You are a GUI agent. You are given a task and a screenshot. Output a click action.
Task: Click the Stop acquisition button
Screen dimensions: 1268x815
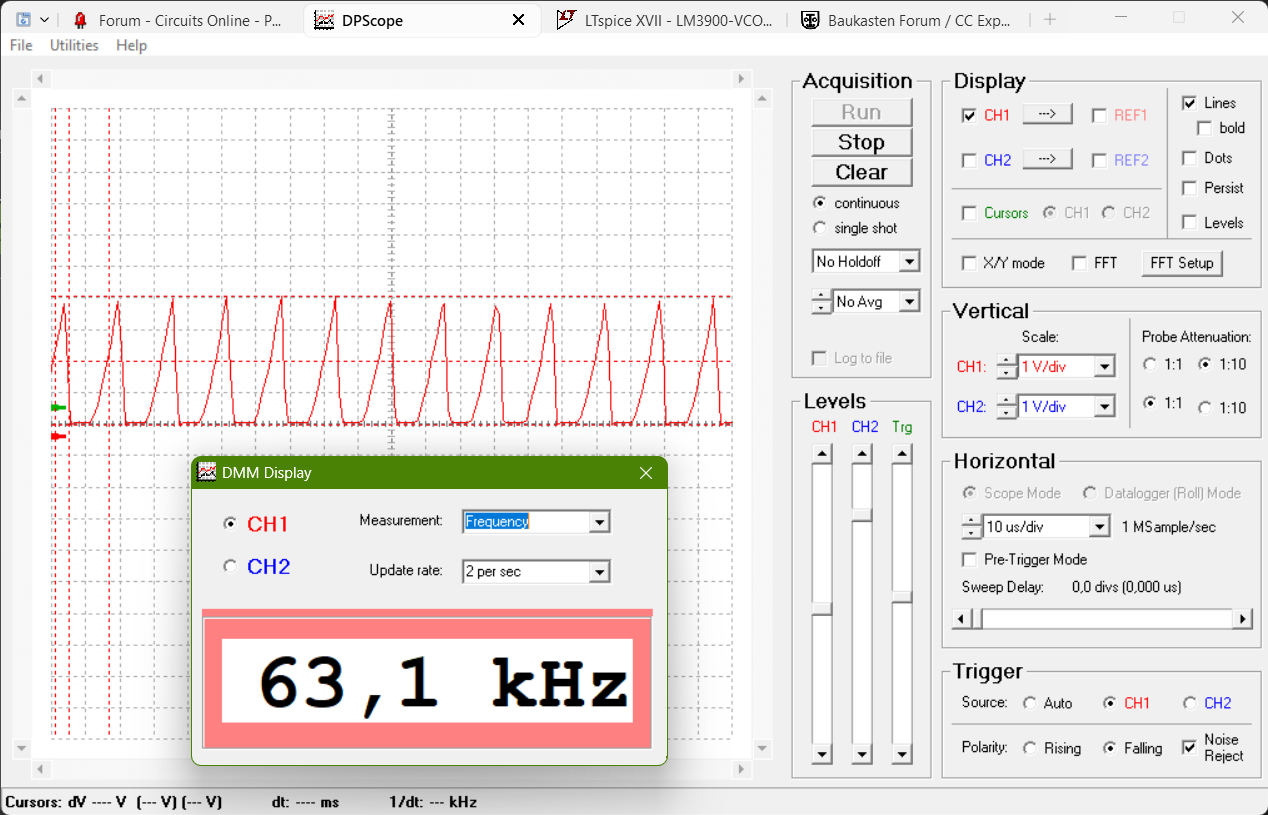click(x=861, y=142)
